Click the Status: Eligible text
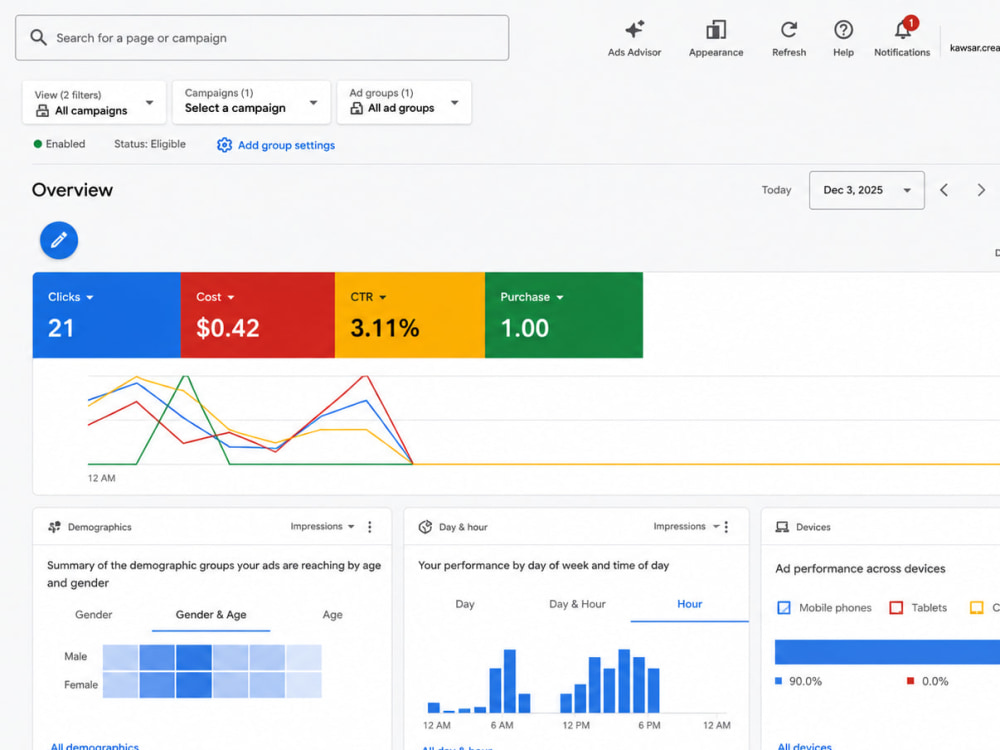 click(x=150, y=144)
